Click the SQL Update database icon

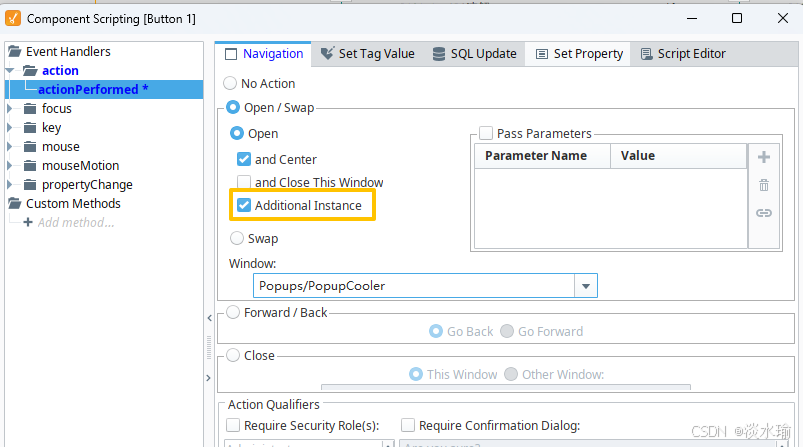[x=439, y=54]
